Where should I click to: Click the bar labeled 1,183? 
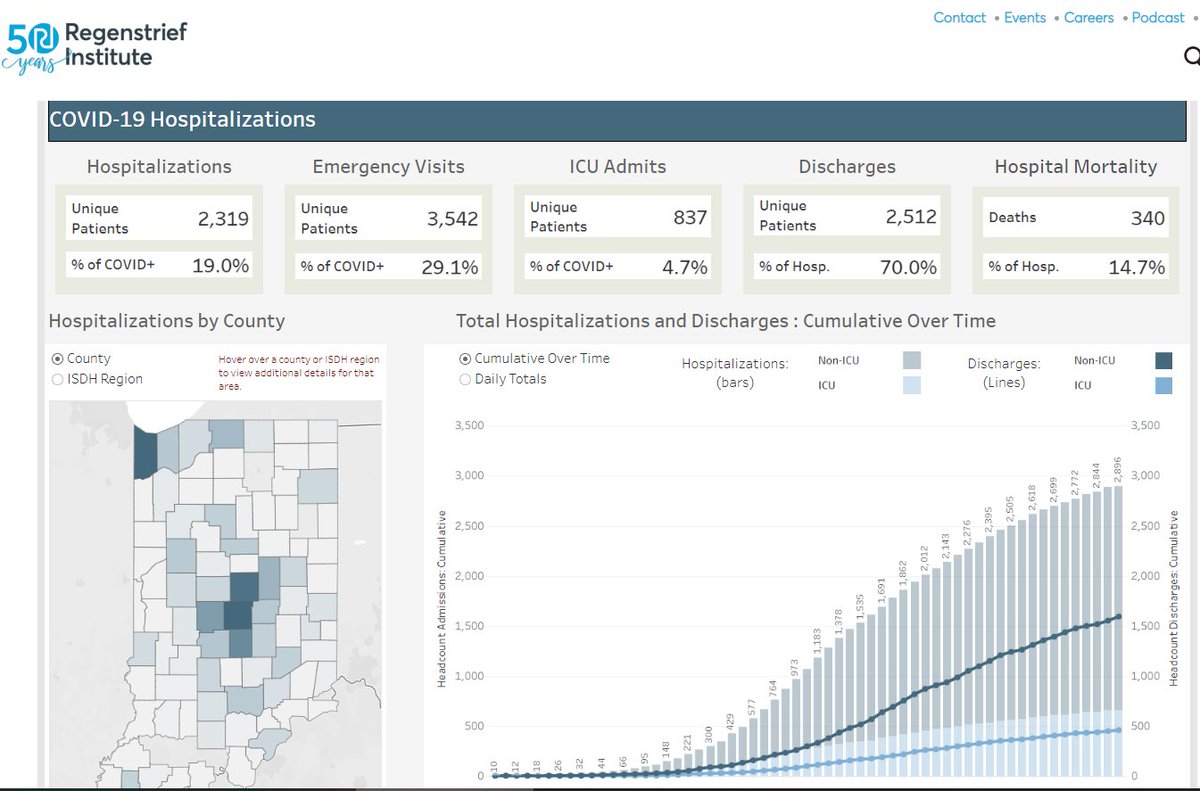coord(817,718)
